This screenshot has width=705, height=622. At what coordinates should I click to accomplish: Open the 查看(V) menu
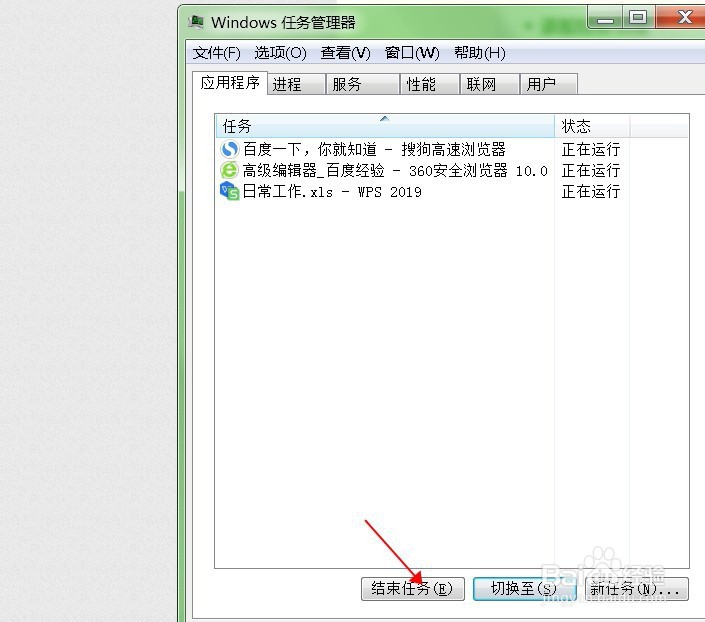click(x=345, y=53)
